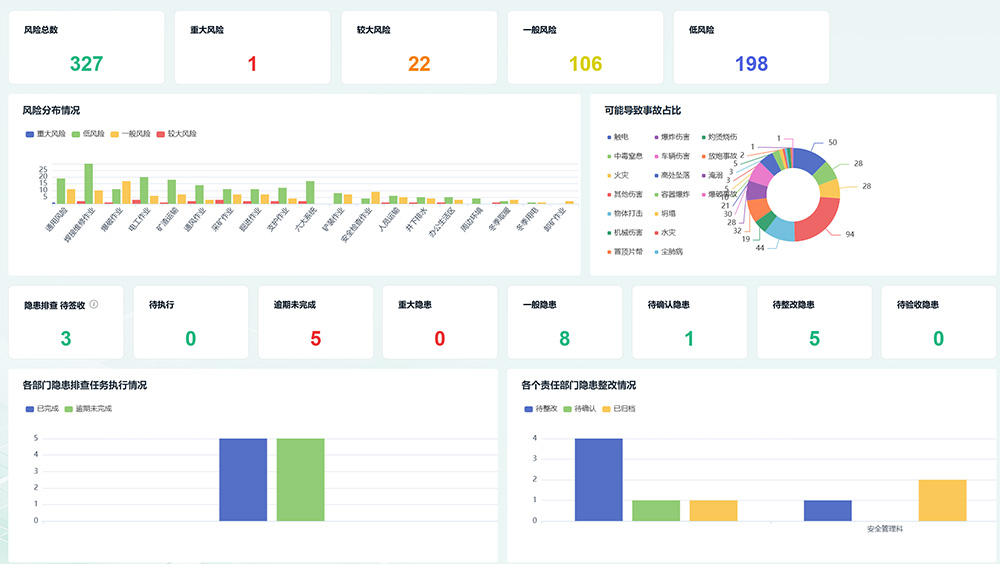Click the 人员运输 axis label
Screen dimensions: 1000x564
tap(389, 219)
